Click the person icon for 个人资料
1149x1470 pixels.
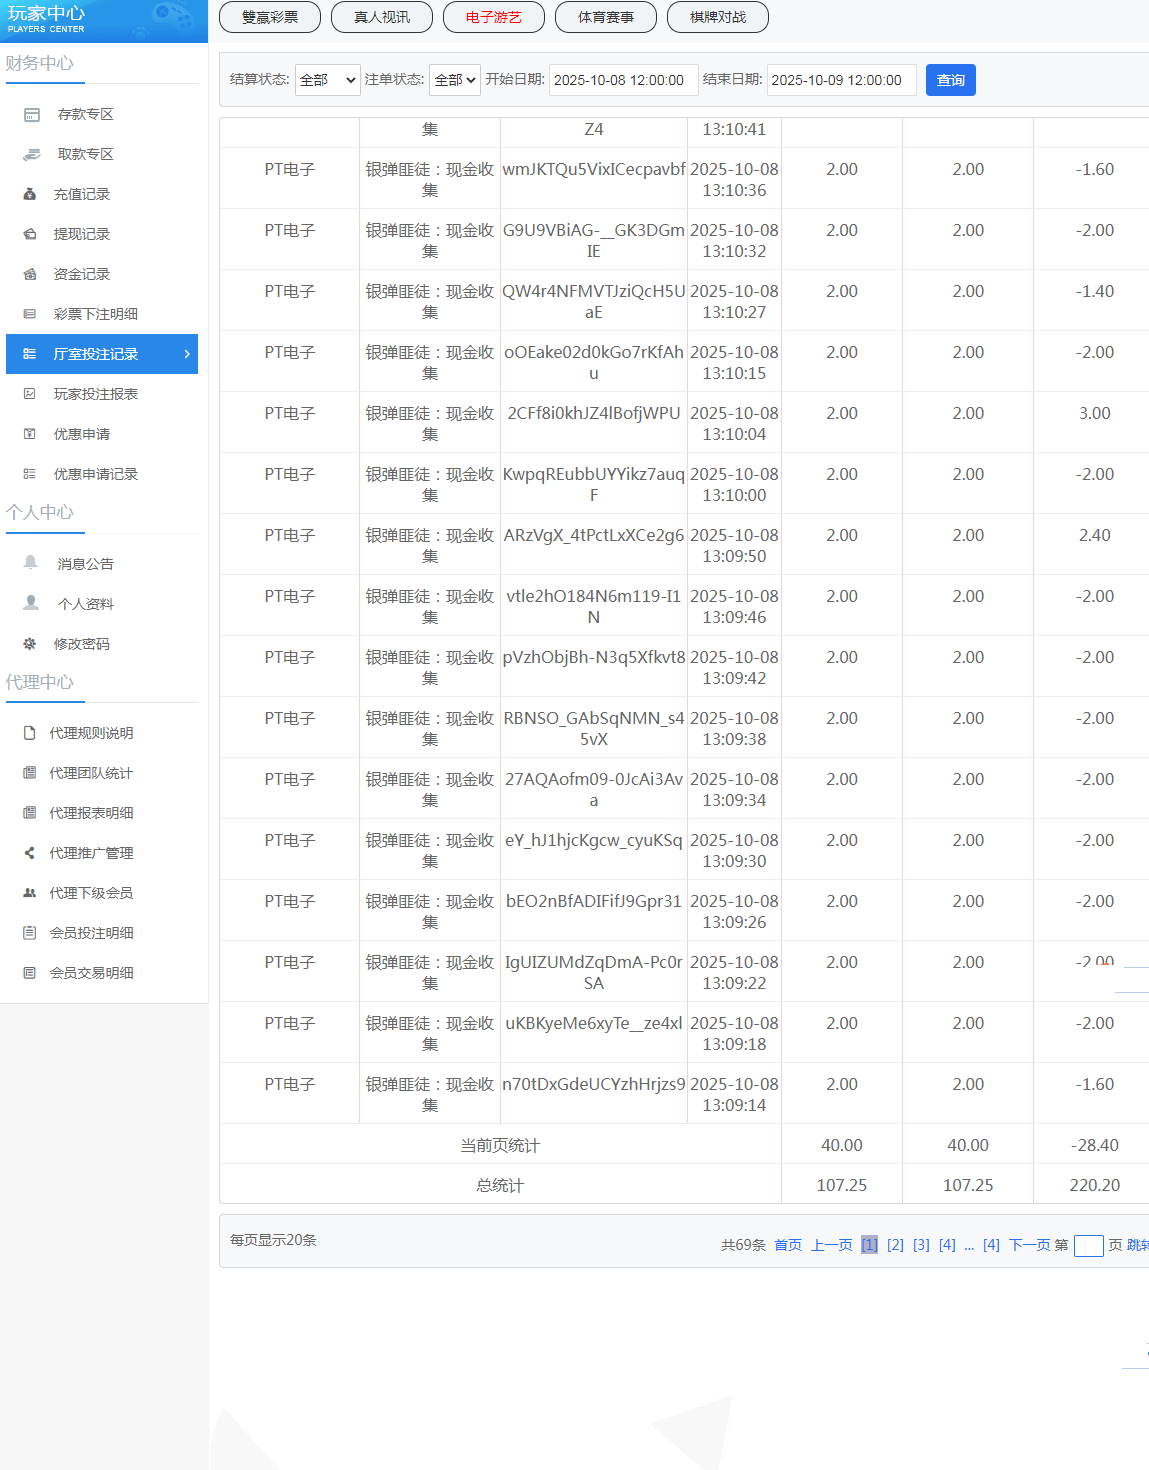(31, 603)
